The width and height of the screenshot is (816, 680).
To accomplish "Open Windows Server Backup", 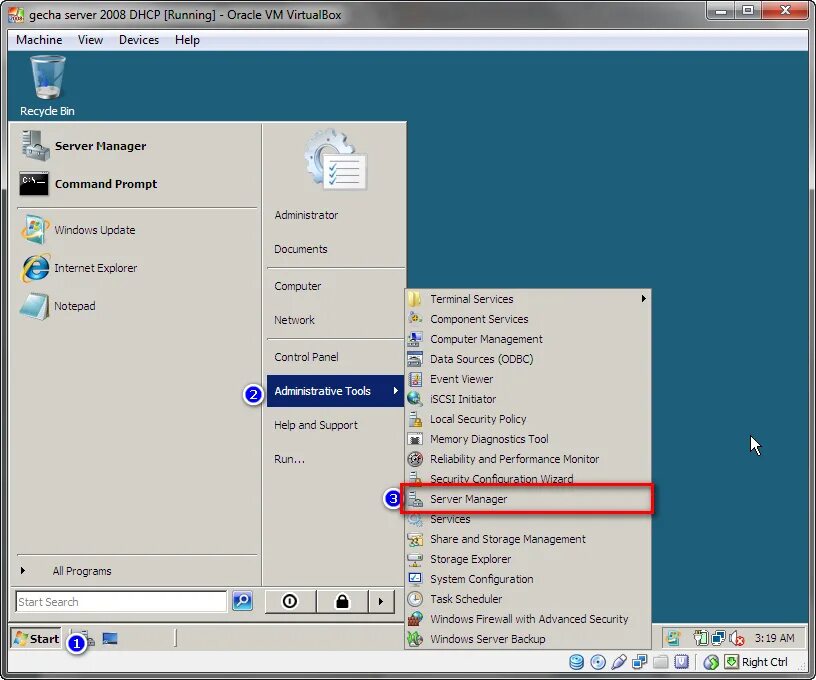I will pyautogui.click(x=528, y=639).
